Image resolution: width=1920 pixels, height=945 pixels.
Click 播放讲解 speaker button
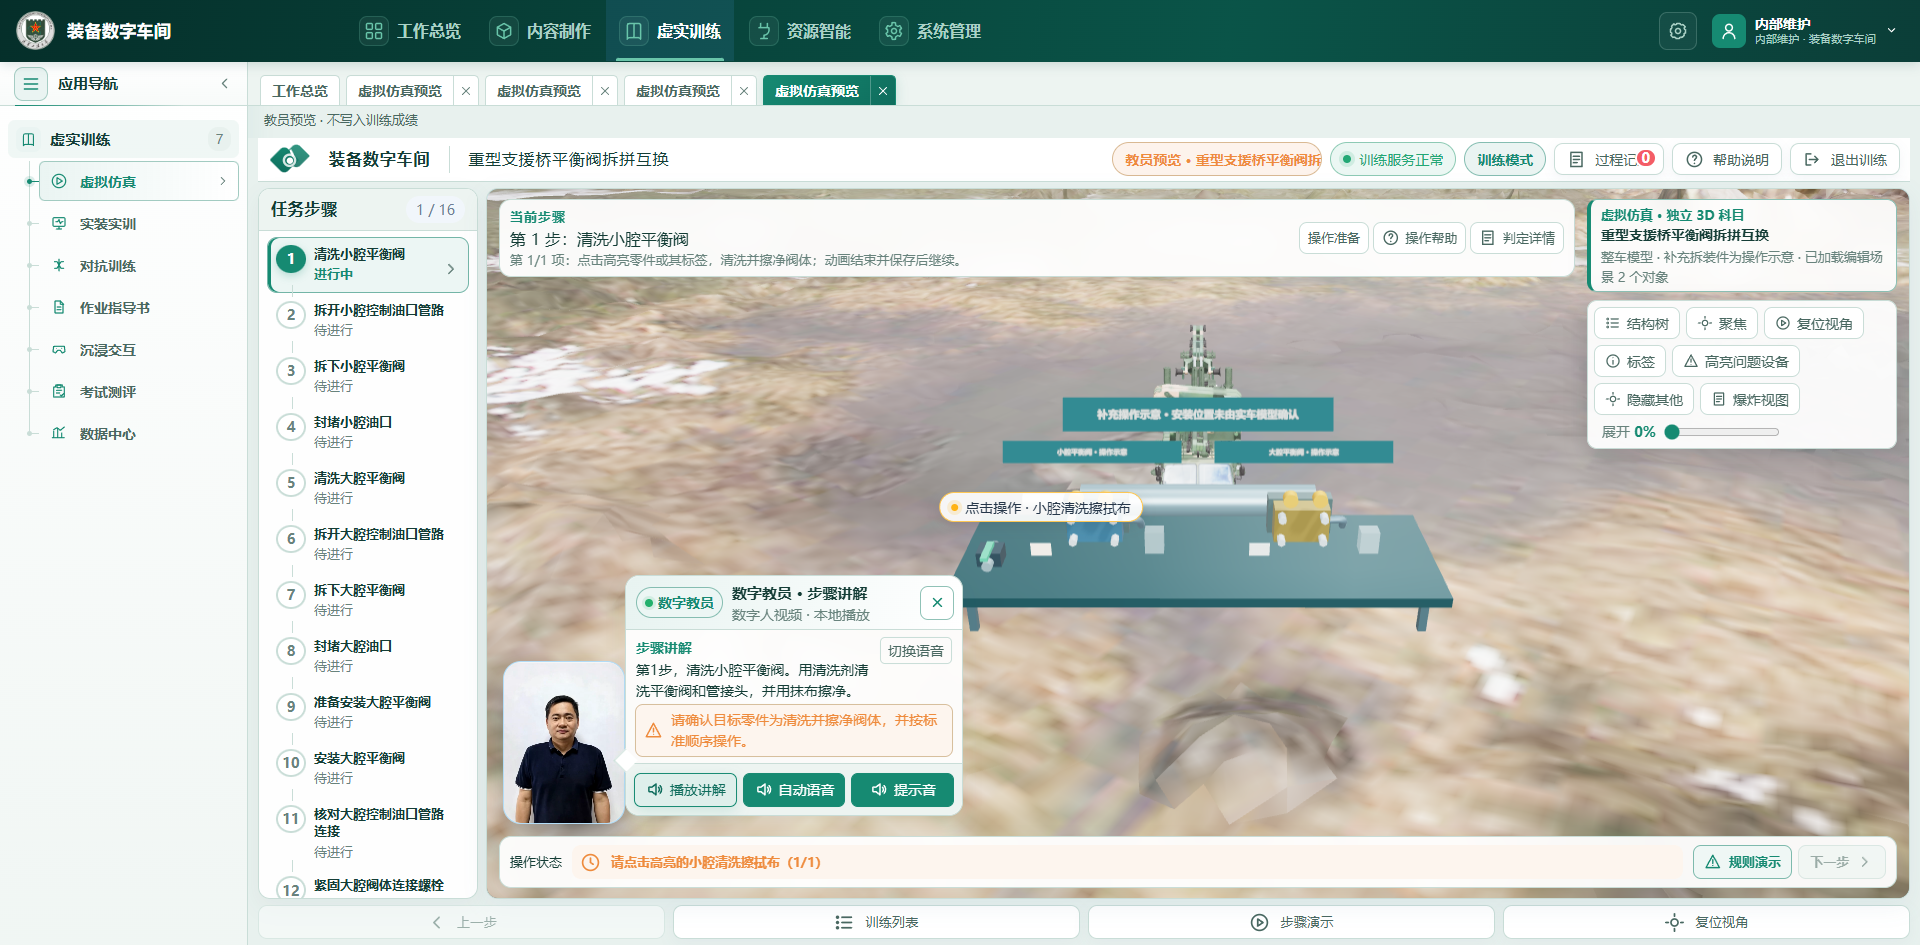[x=686, y=790]
